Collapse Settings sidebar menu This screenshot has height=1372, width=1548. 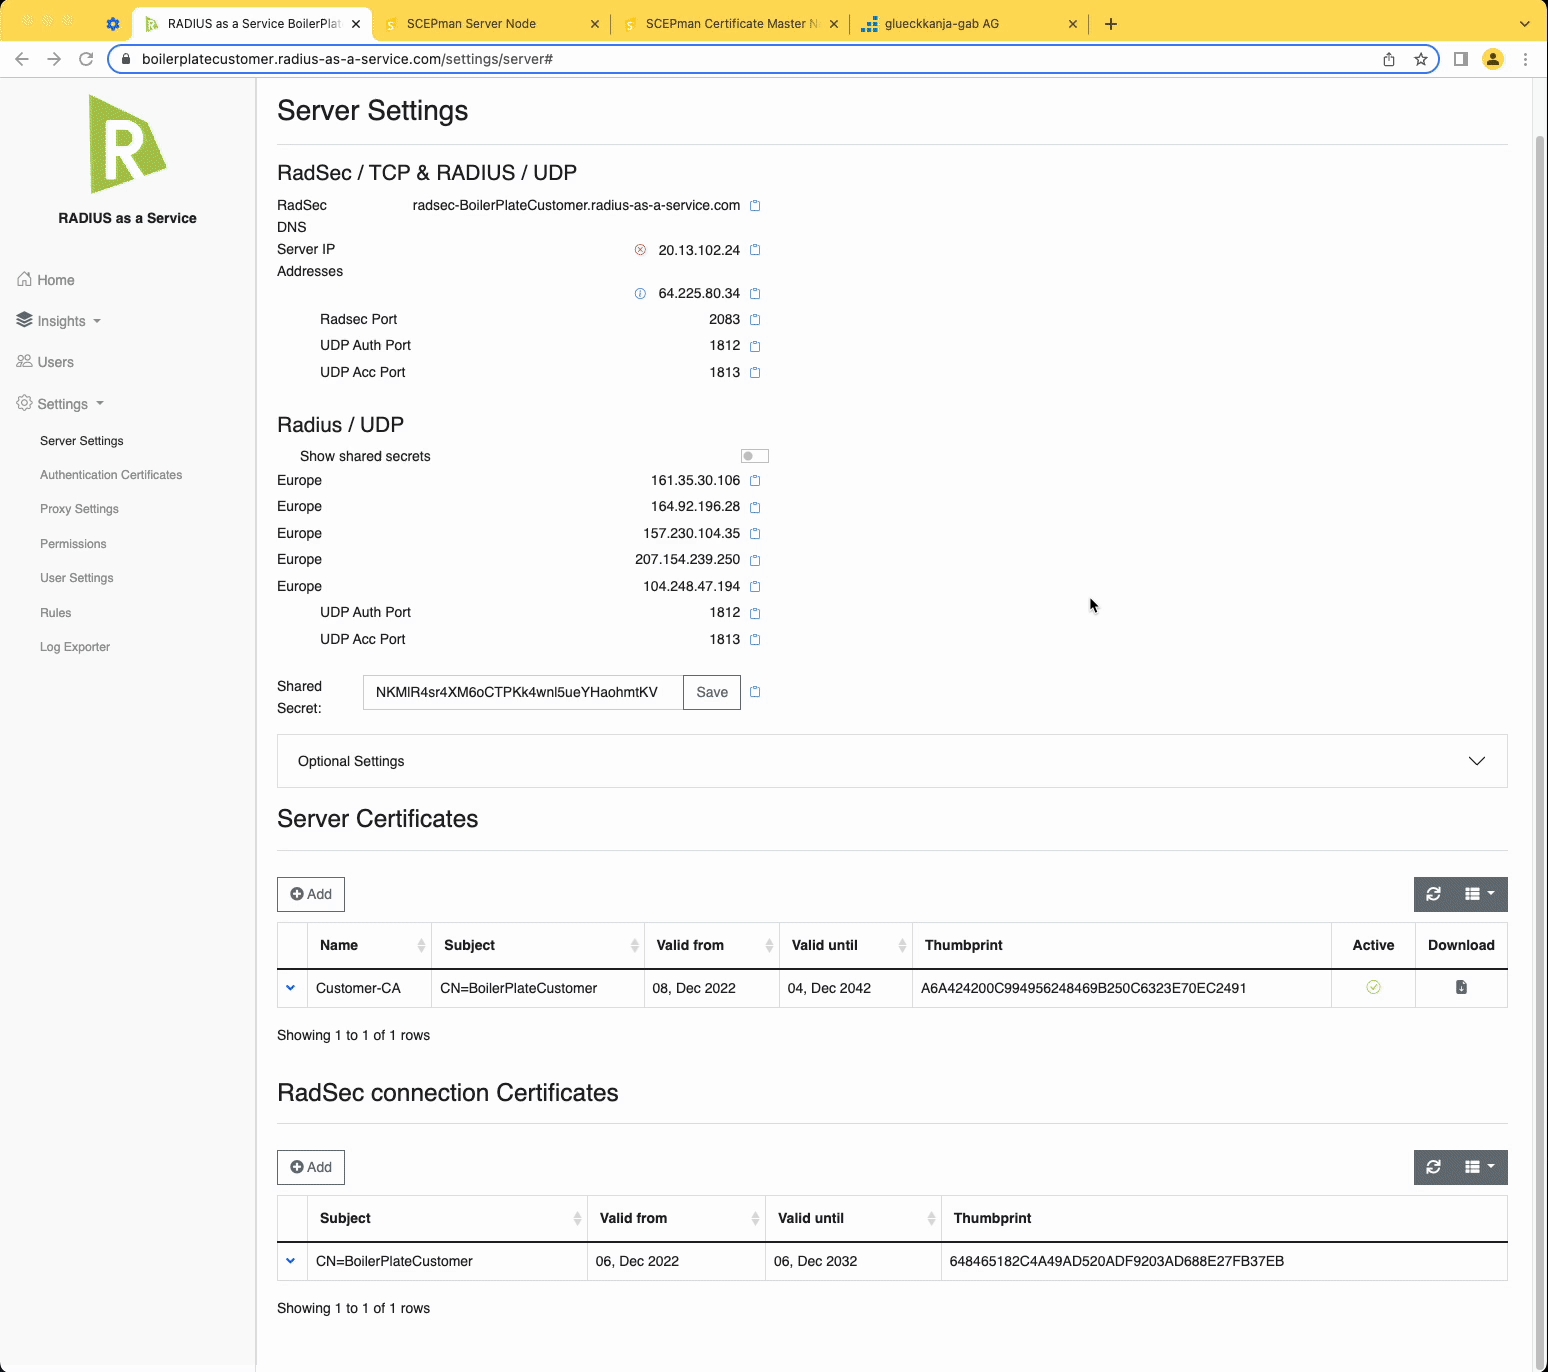[x=61, y=404]
